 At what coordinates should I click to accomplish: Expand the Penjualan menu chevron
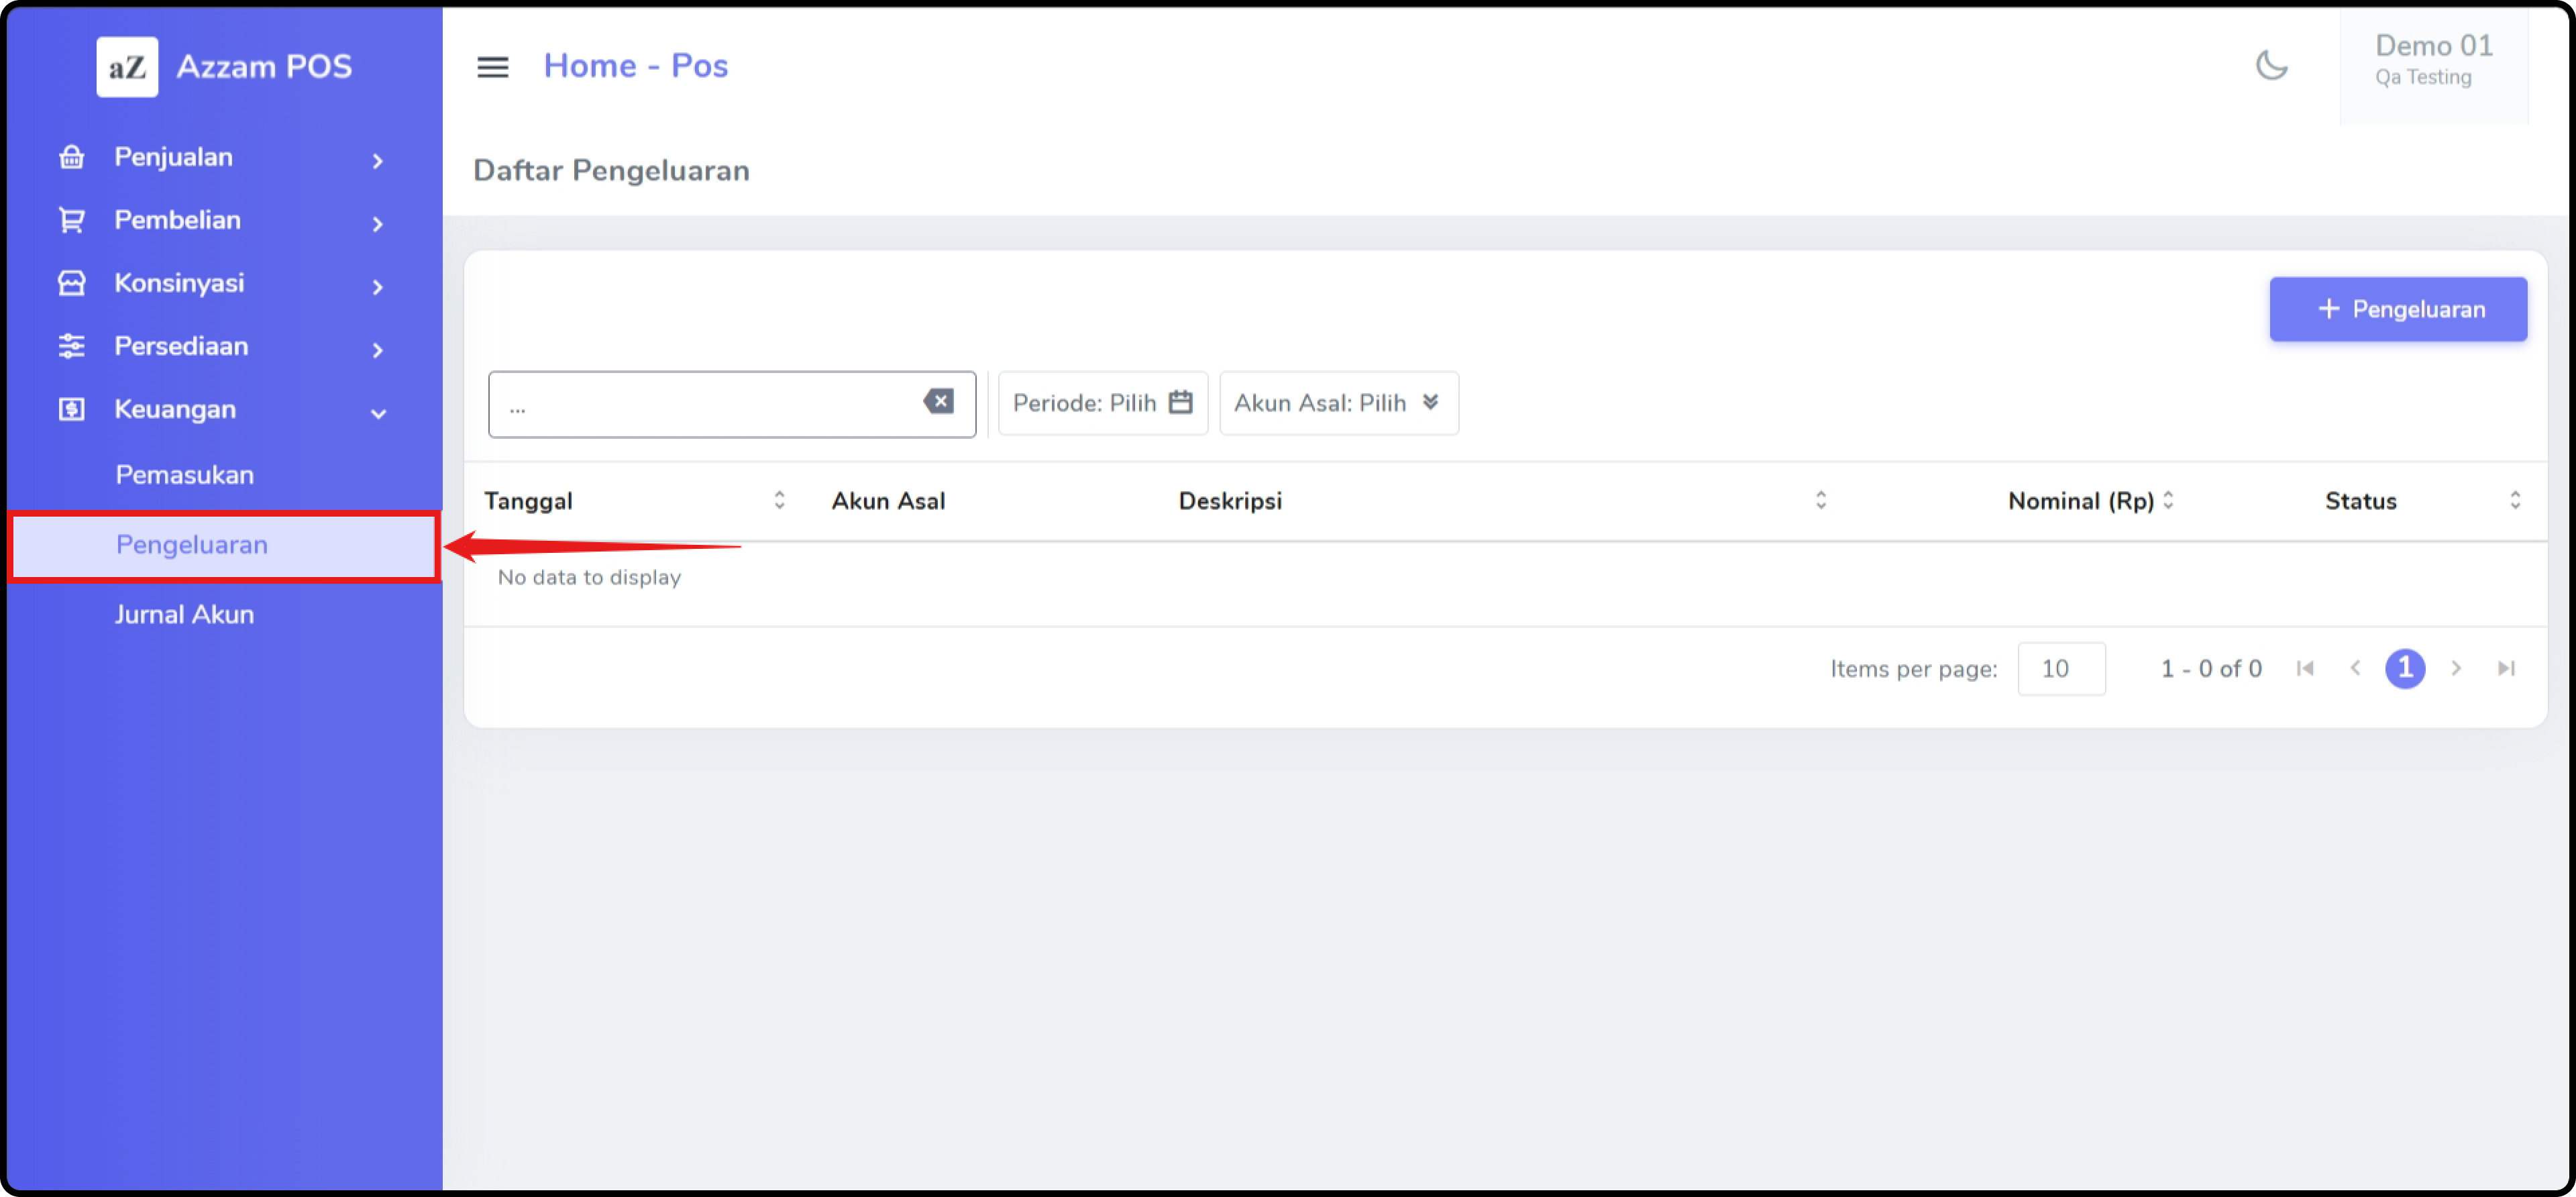[x=377, y=161]
